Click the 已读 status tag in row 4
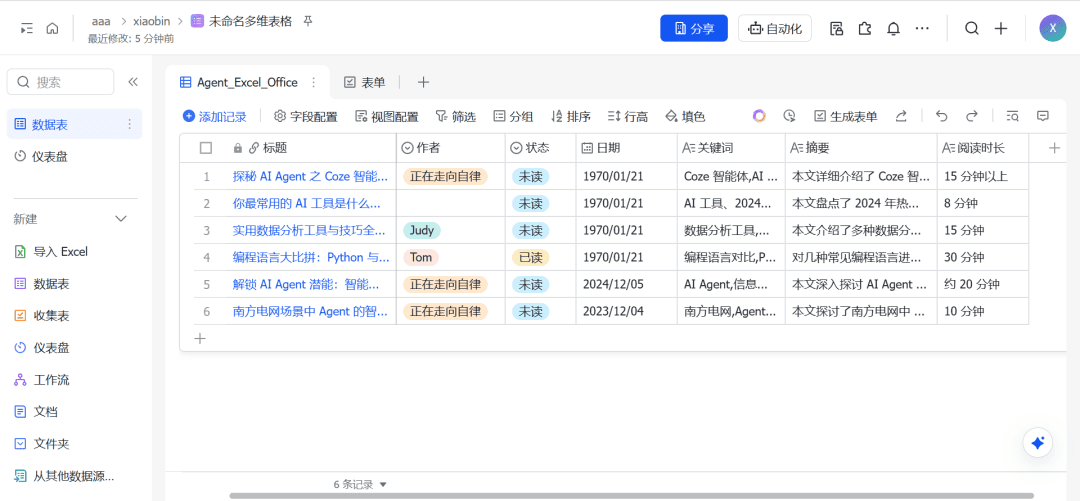This screenshot has width=1080, height=501. 530,257
